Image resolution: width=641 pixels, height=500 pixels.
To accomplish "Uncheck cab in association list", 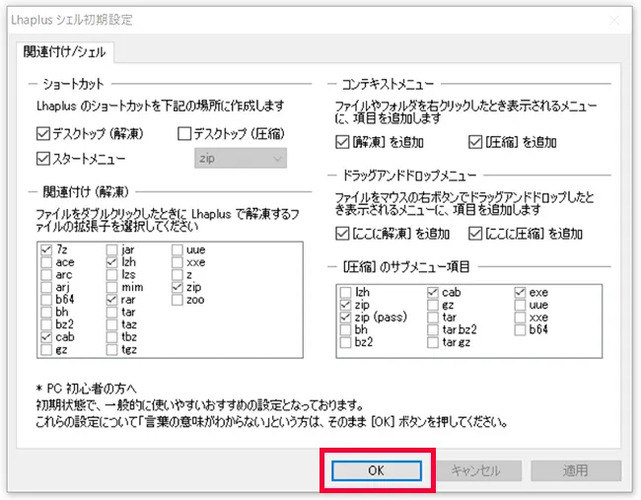I will [x=46, y=337].
